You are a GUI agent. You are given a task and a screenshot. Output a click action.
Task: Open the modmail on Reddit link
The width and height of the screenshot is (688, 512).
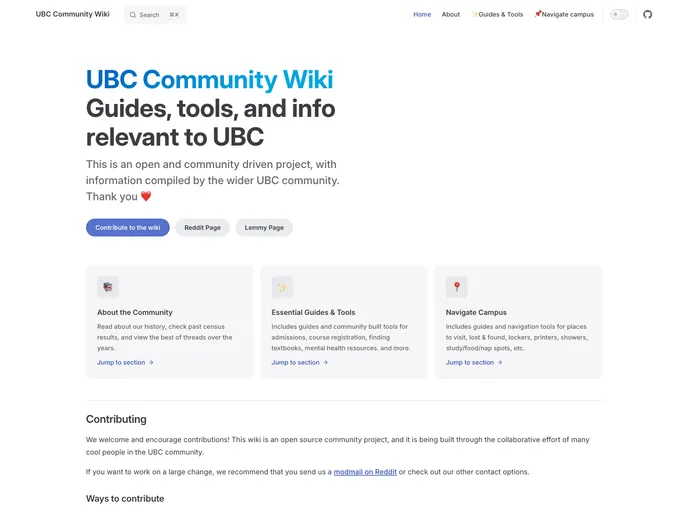pos(365,472)
